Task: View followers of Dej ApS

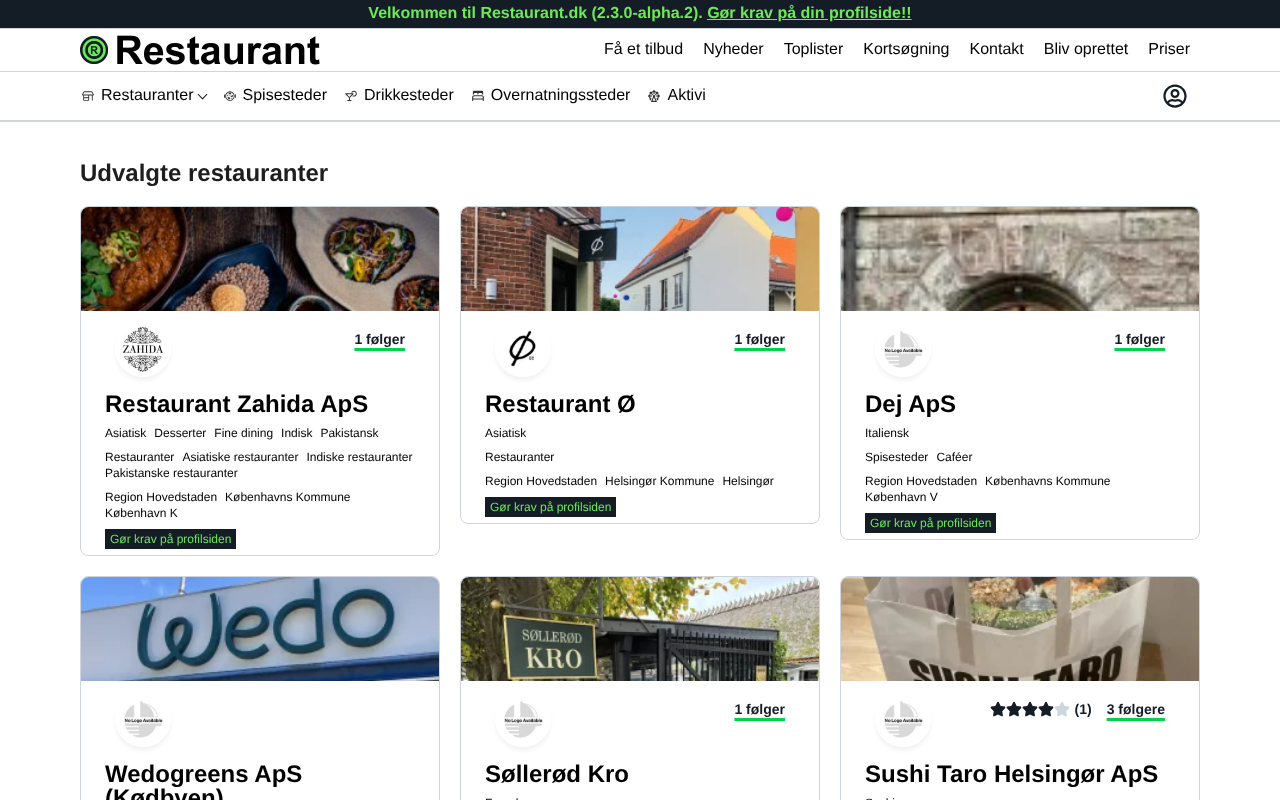Action: click(x=1140, y=340)
